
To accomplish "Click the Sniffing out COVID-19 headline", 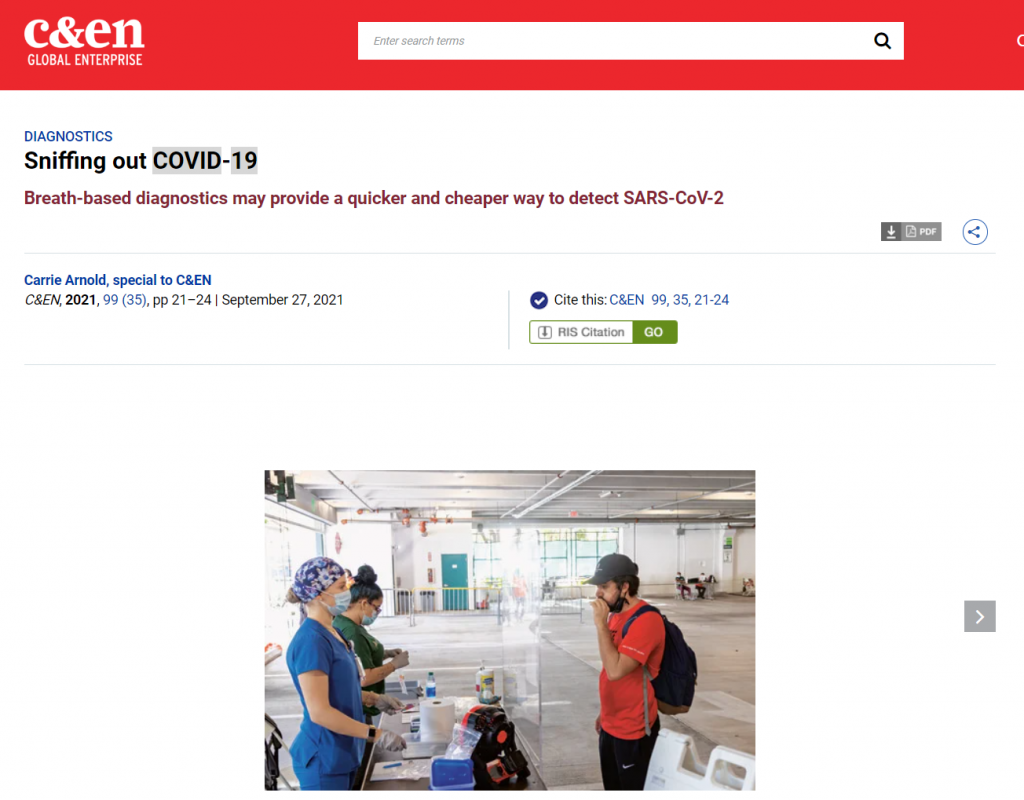I will [140, 161].
